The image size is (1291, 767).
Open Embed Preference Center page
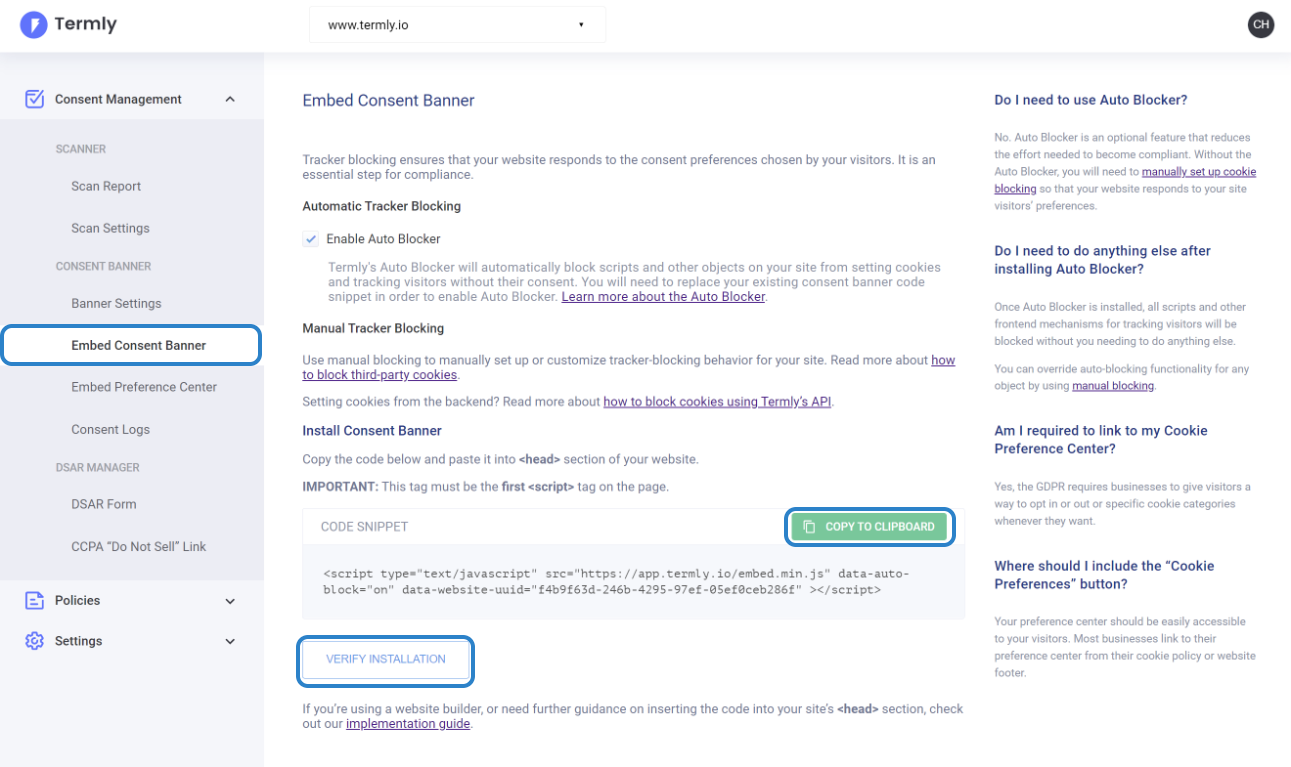[x=144, y=387]
